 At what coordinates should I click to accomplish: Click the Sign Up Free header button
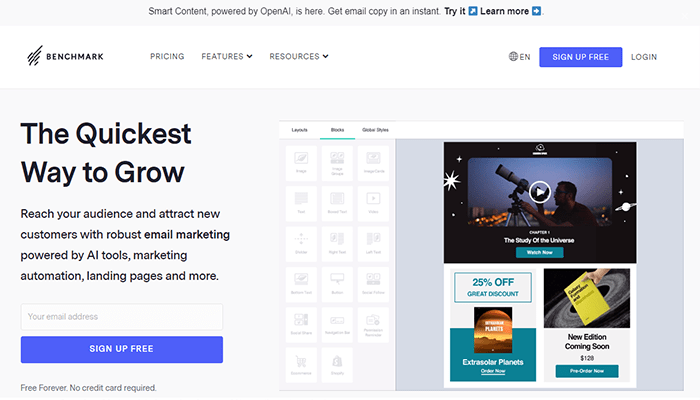coord(580,57)
